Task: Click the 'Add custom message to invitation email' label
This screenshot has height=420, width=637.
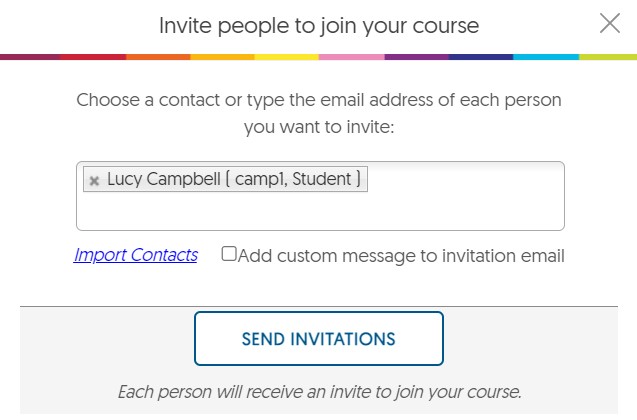Action: [401, 256]
